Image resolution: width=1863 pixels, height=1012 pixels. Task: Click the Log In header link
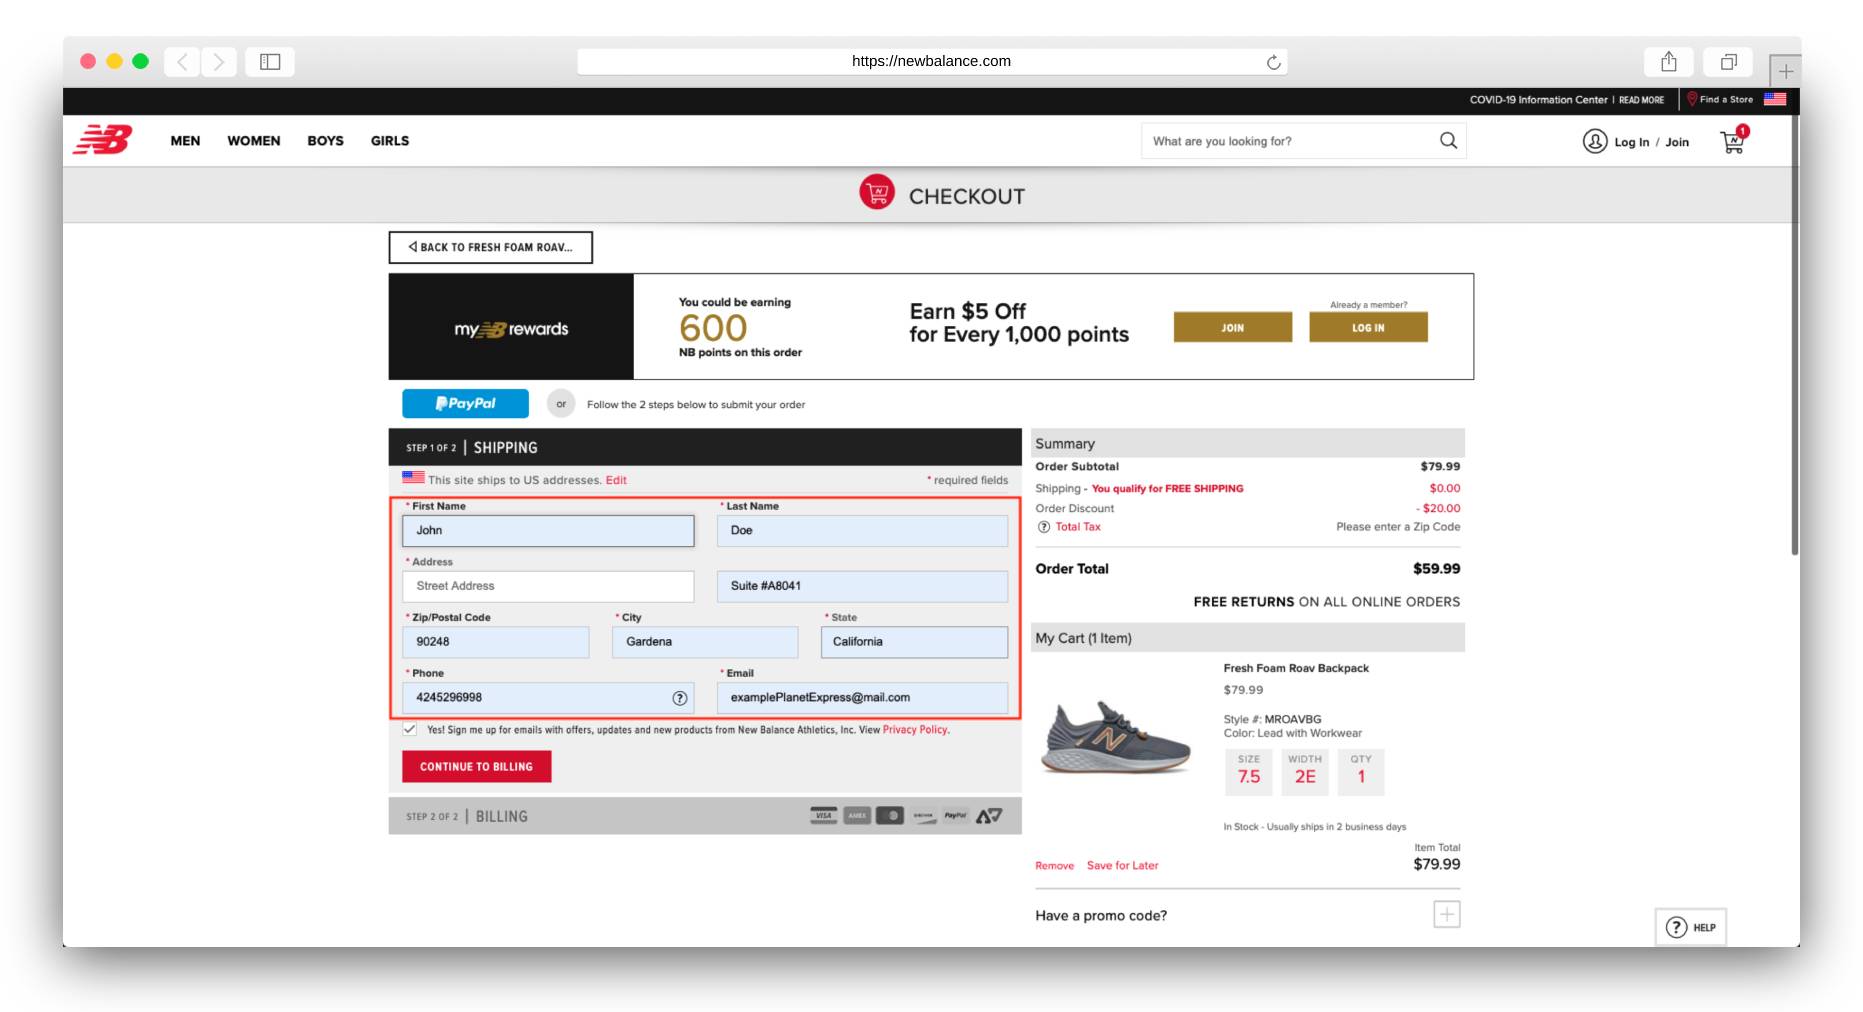1631,142
